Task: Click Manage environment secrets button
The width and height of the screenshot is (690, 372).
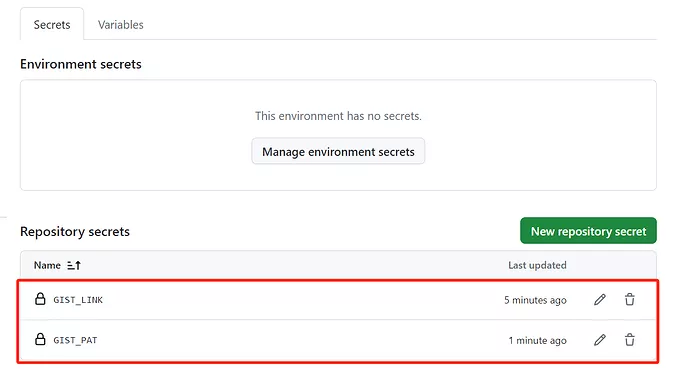Action: pyautogui.click(x=338, y=151)
